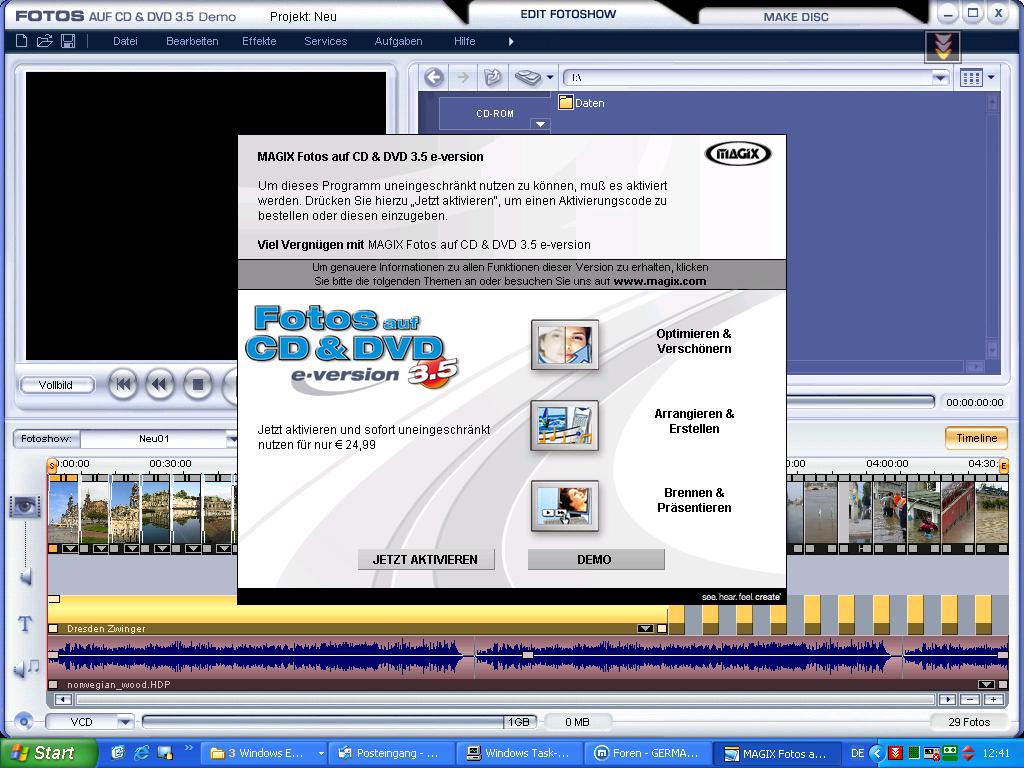The image size is (1024, 768).
Task: Click the Arrangieren & Erstellen image button
Action: click(x=565, y=426)
